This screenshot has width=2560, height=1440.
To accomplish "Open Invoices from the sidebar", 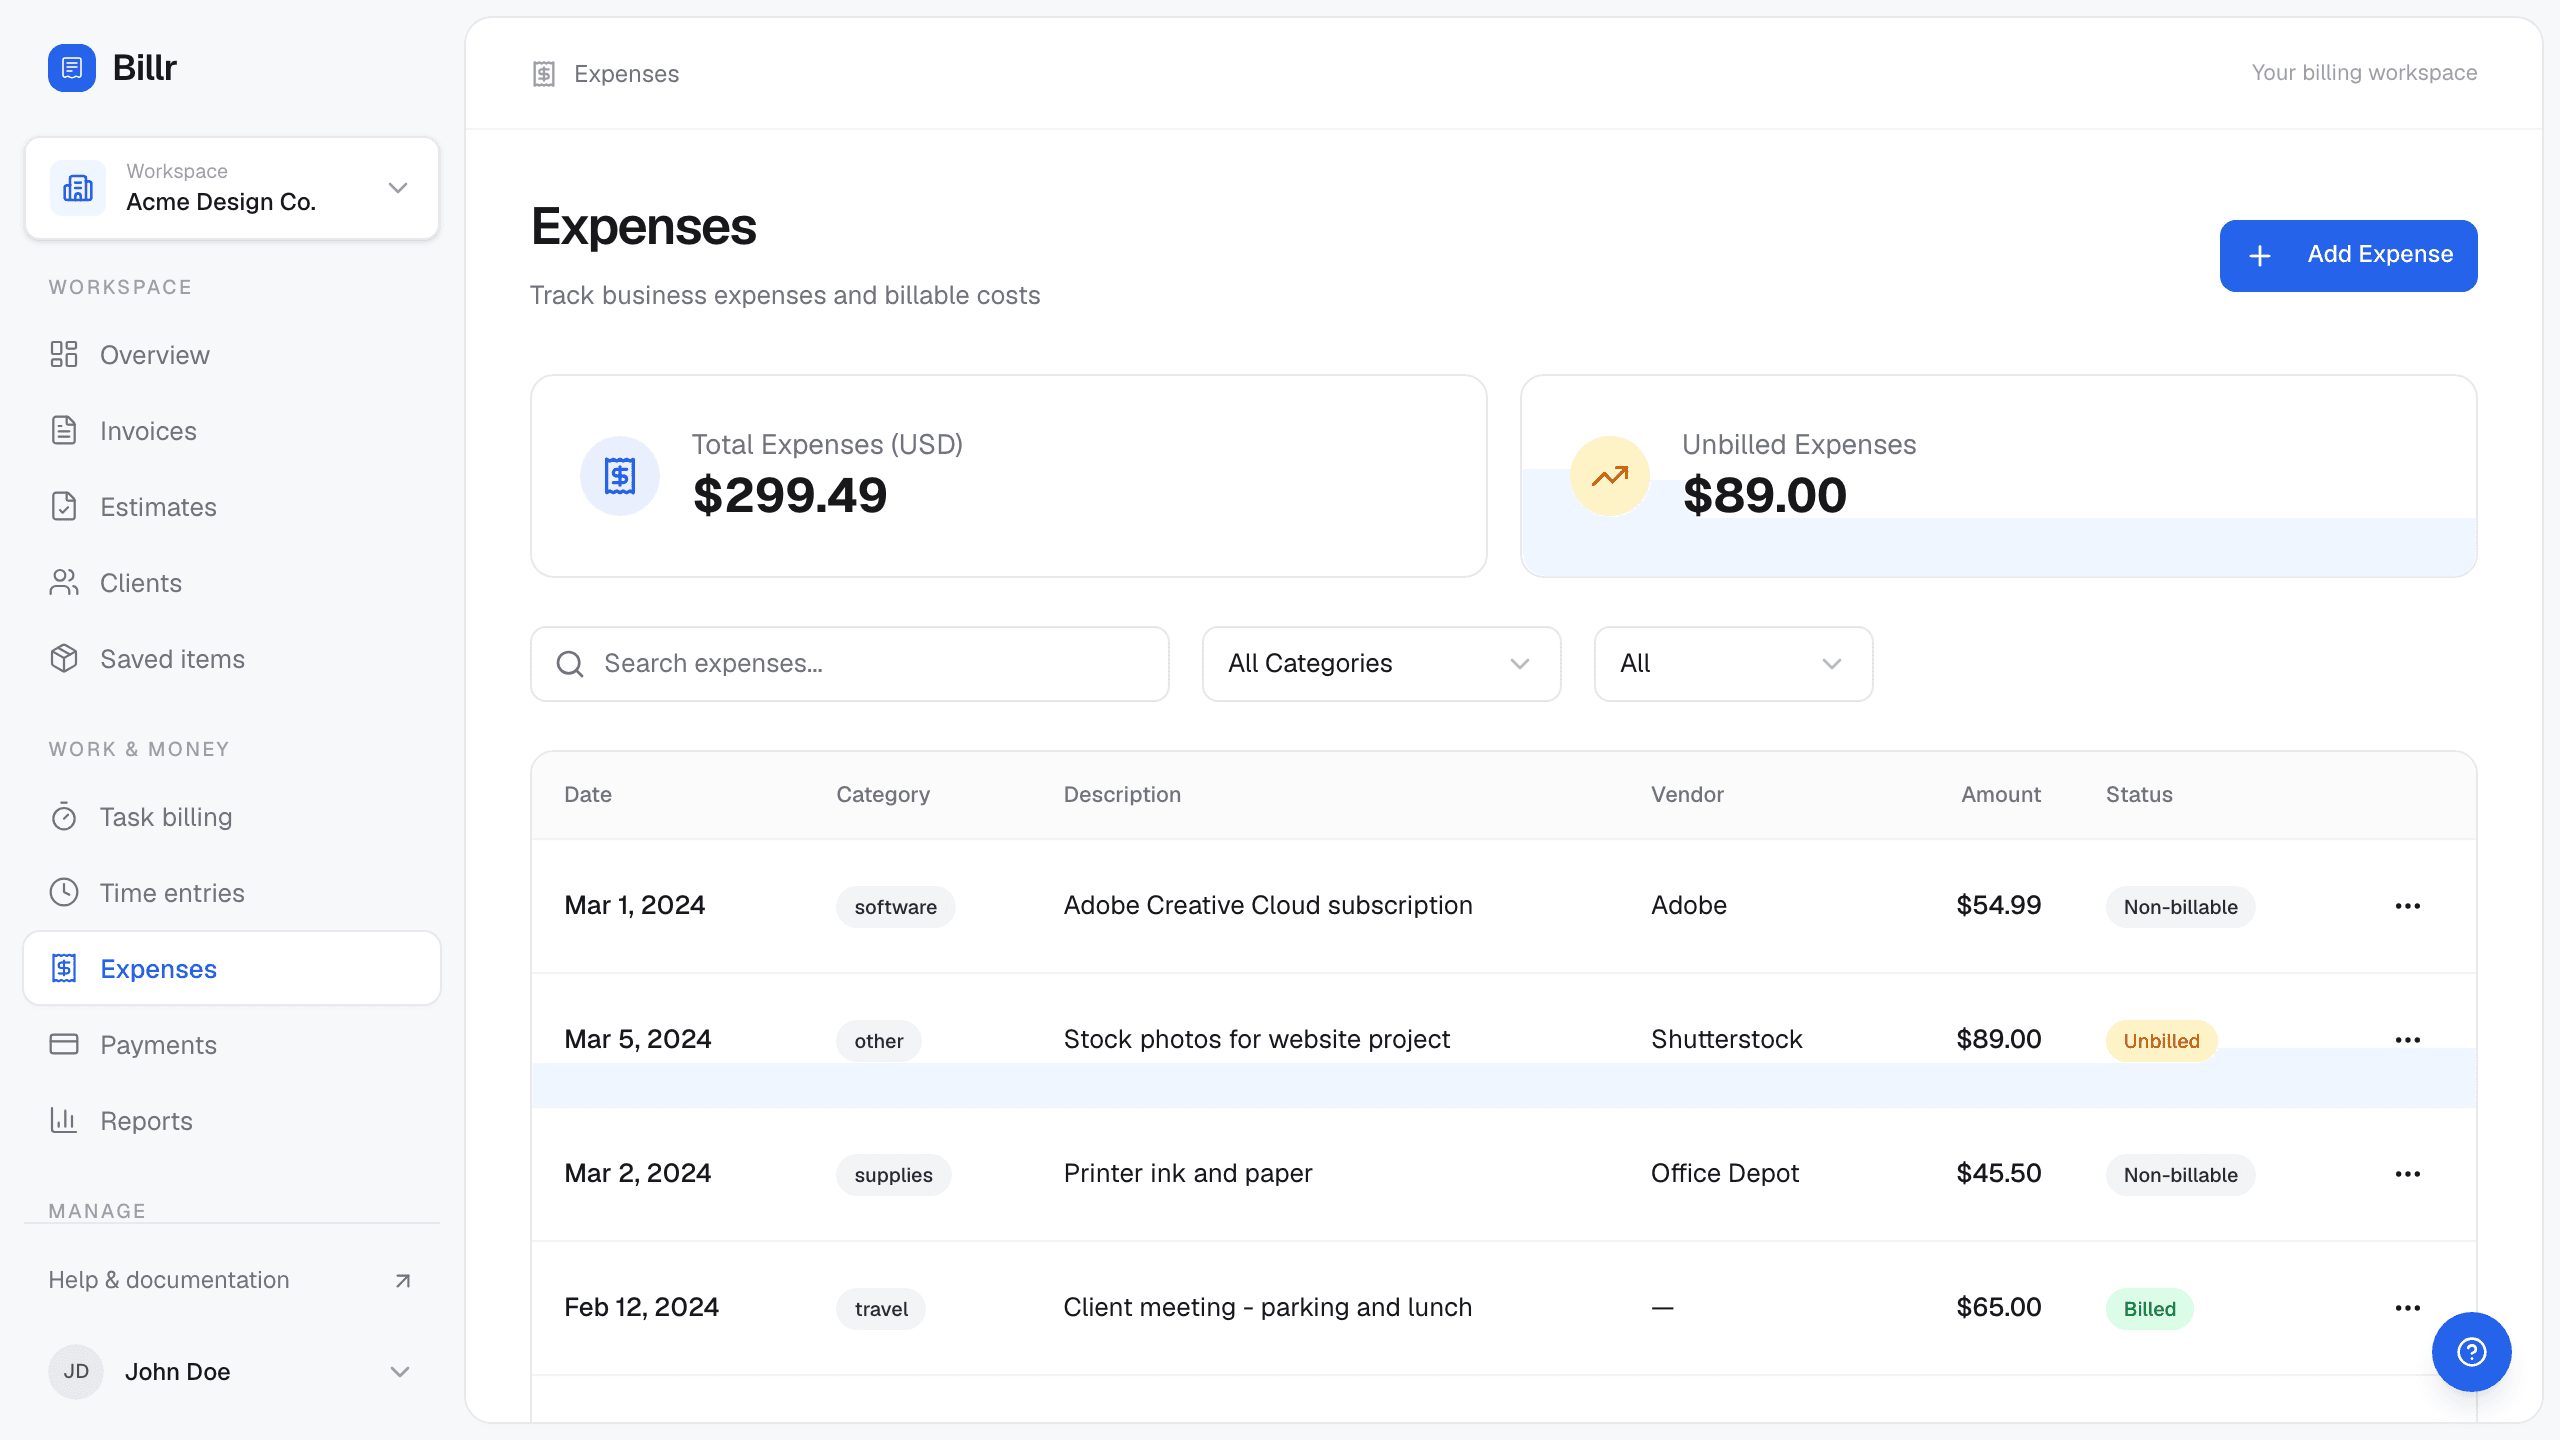I will [232, 430].
